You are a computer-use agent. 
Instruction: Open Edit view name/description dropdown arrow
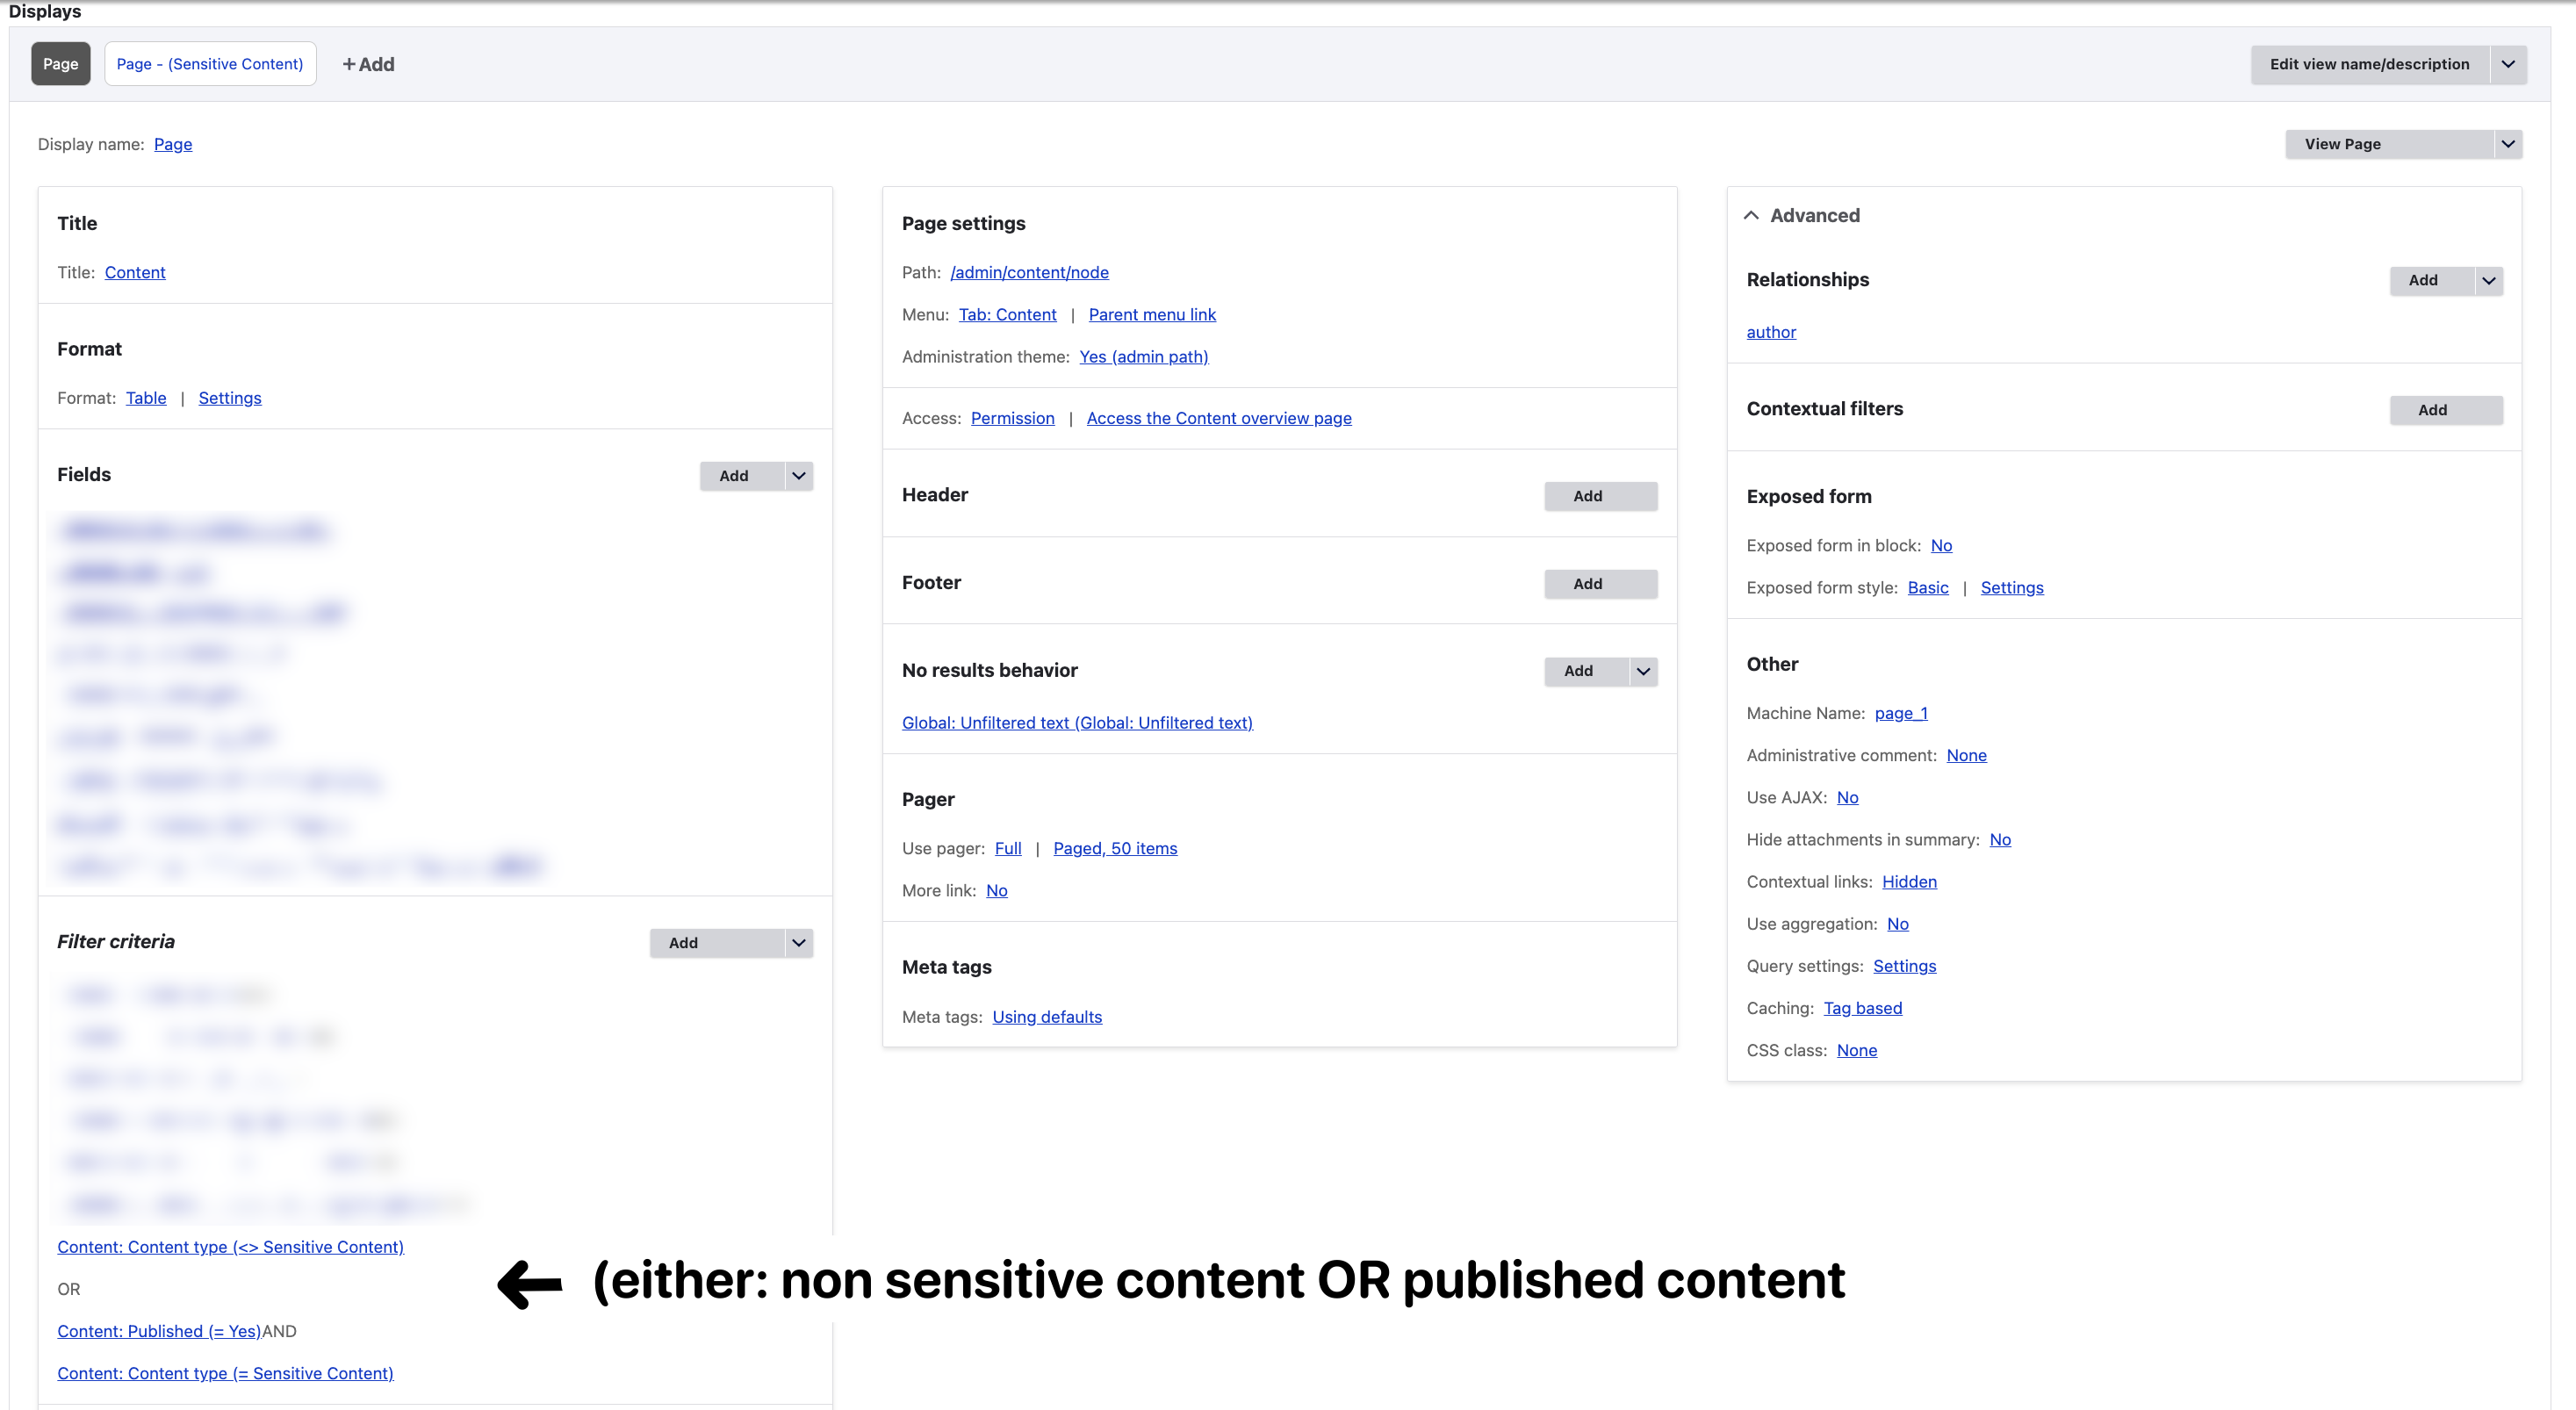pyautogui.click(x=2507, y=64)
